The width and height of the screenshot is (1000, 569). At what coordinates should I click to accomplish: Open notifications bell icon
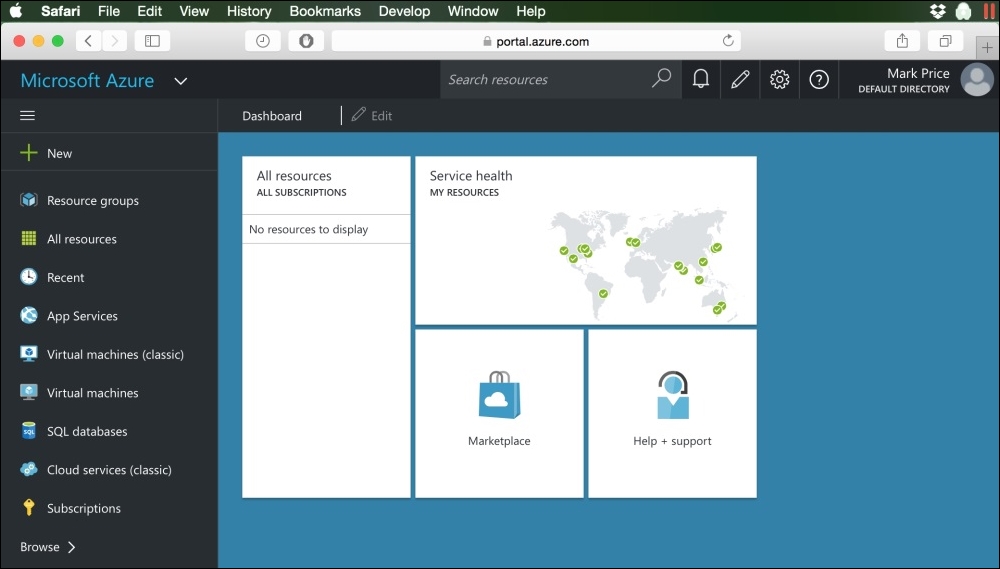(701, 79)
